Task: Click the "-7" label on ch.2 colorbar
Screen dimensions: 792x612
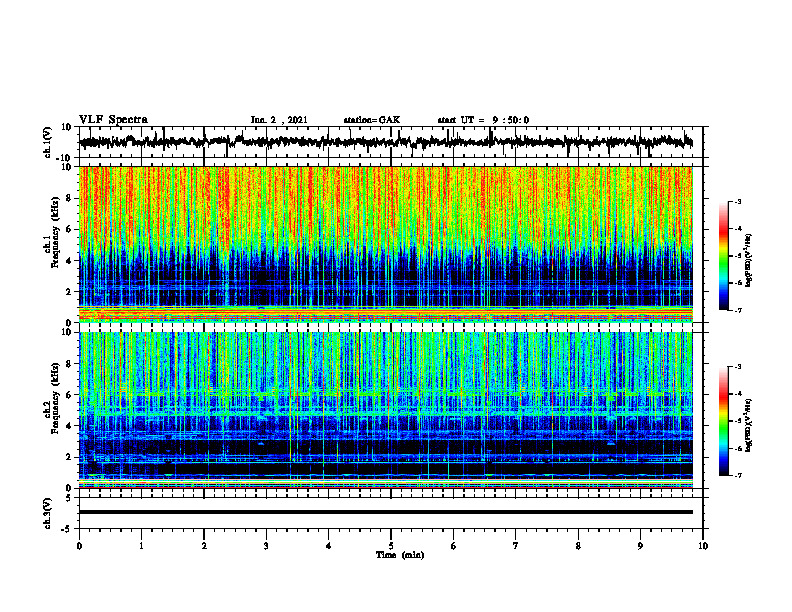Action: click(737, 475)
